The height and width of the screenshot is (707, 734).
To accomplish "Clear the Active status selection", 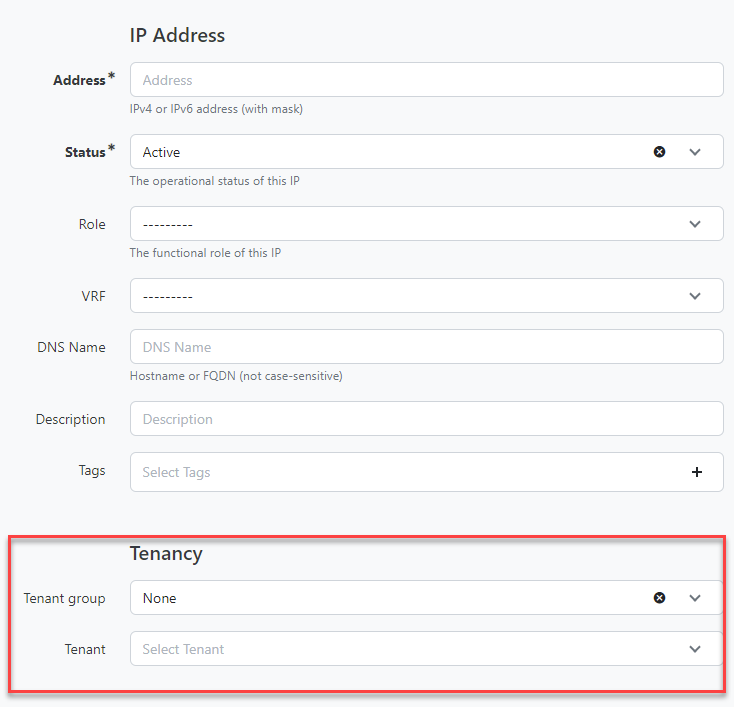I will coord(659,152).
